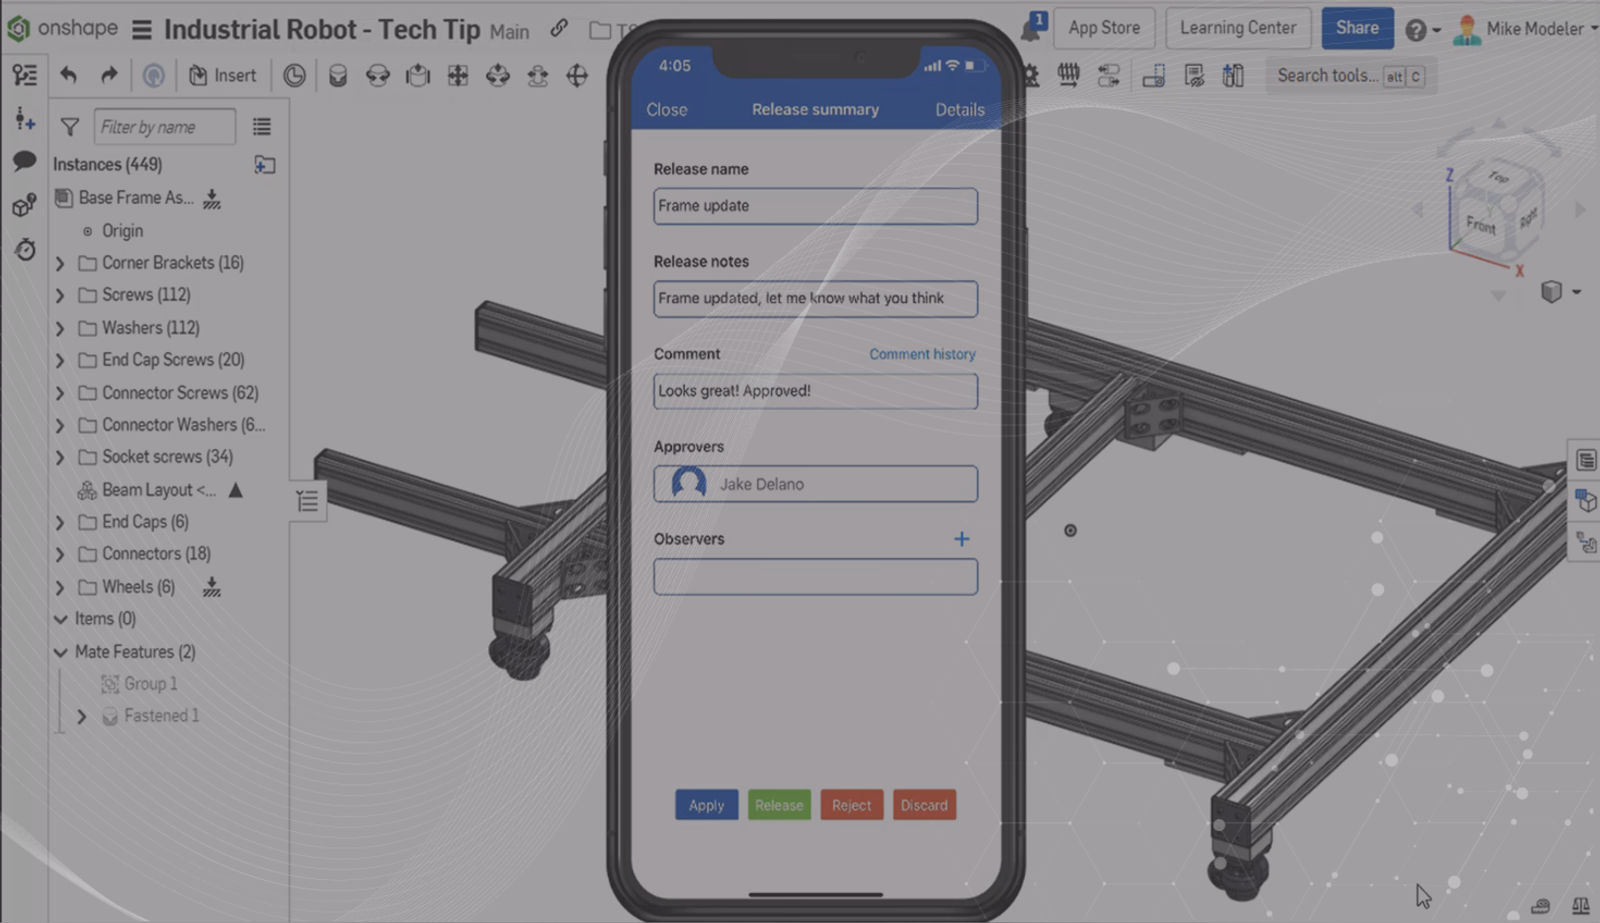Image resolution: width=1600 pixels, height=923 pixels.
Task: Click the Filter by name field
Action: tap(164, 127)
